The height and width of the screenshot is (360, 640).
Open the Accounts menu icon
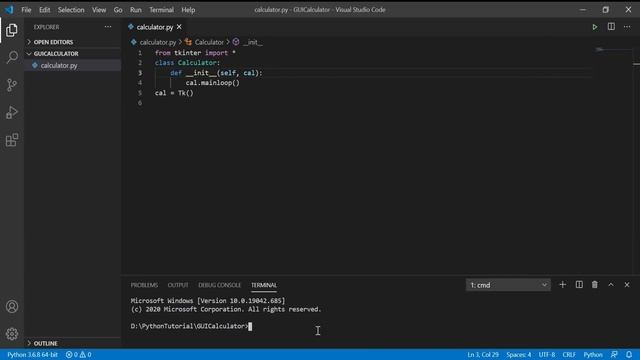click(12, 306)
